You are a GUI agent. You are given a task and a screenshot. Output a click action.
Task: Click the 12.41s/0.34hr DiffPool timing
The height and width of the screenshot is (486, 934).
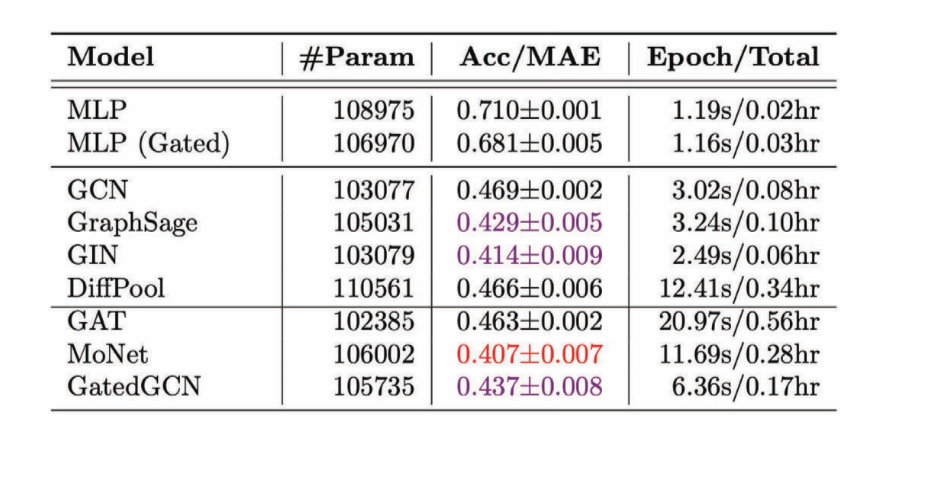(739, 288)
